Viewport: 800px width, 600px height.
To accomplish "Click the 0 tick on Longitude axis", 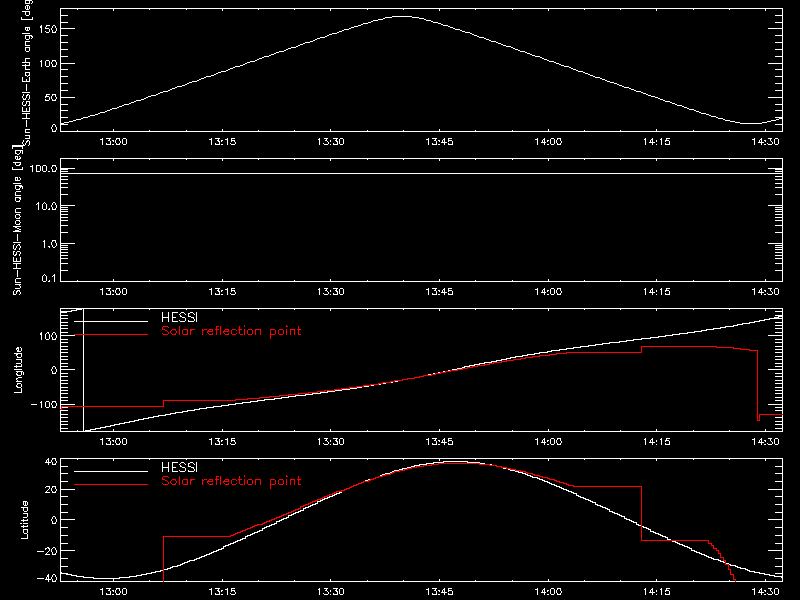I will 54,370.
